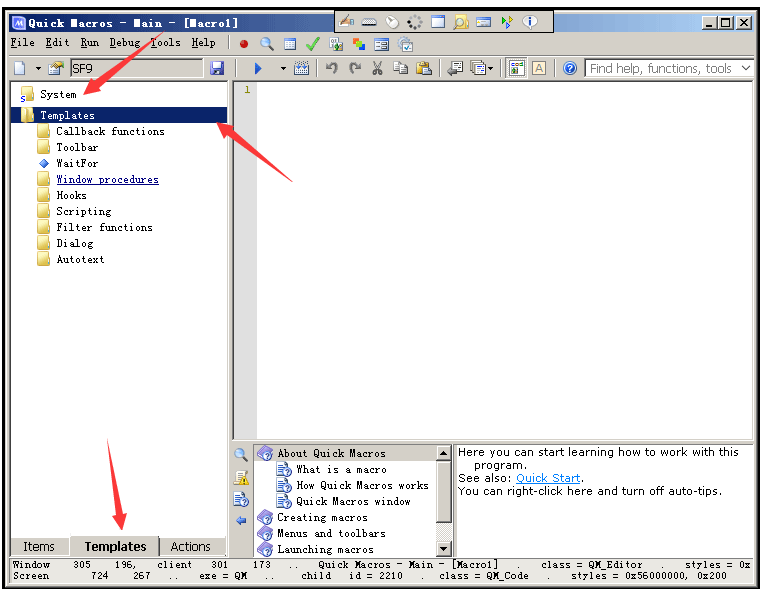Click the Cut scissors icon
Screen dimensions: 763x596
pos(377,68)
